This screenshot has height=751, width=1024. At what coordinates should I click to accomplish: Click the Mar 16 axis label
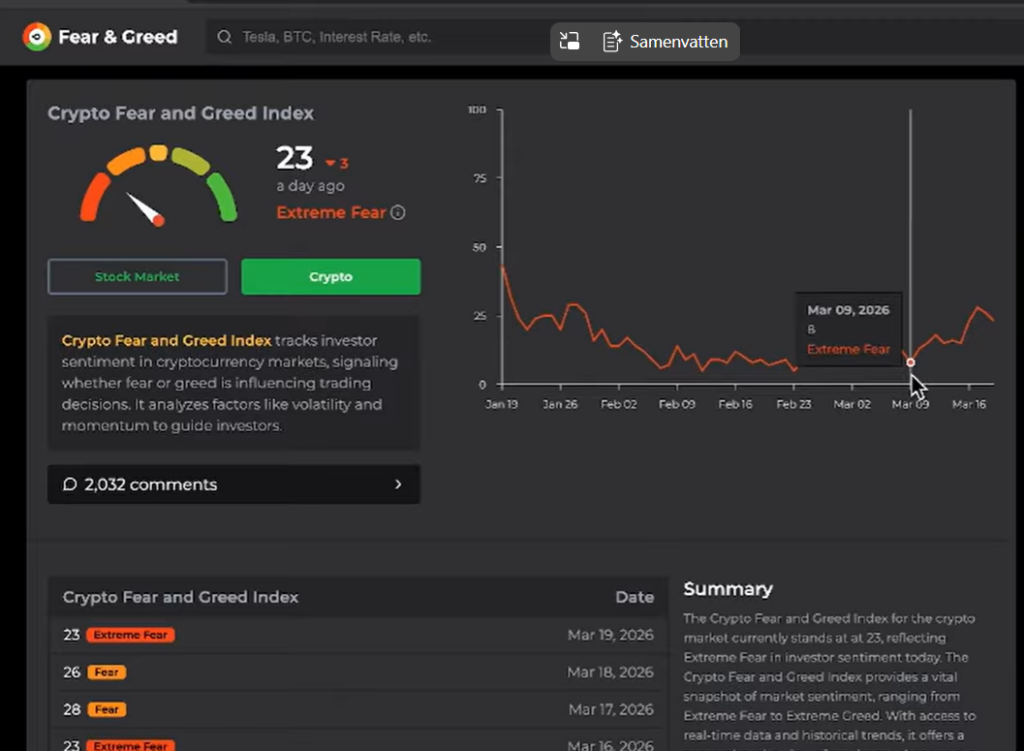point(969,404)
